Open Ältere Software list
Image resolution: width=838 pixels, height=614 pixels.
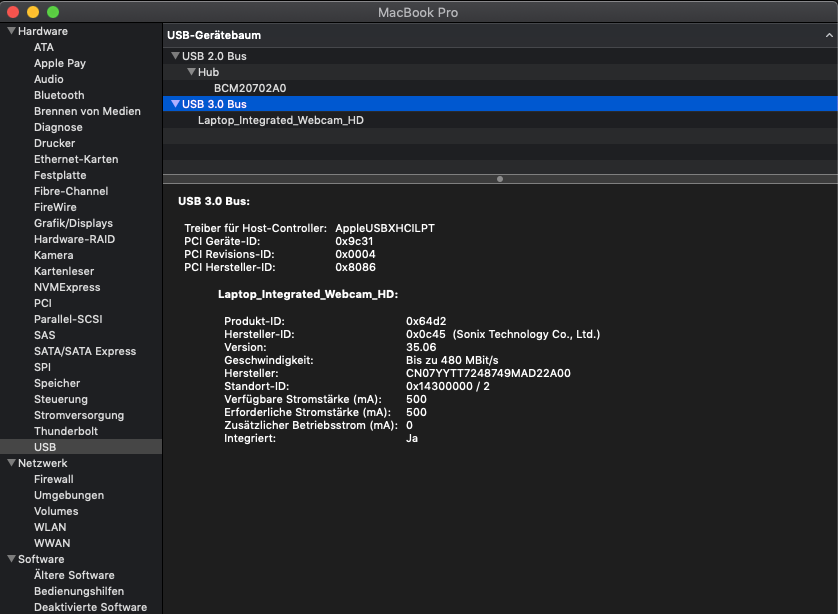[74, 575]
